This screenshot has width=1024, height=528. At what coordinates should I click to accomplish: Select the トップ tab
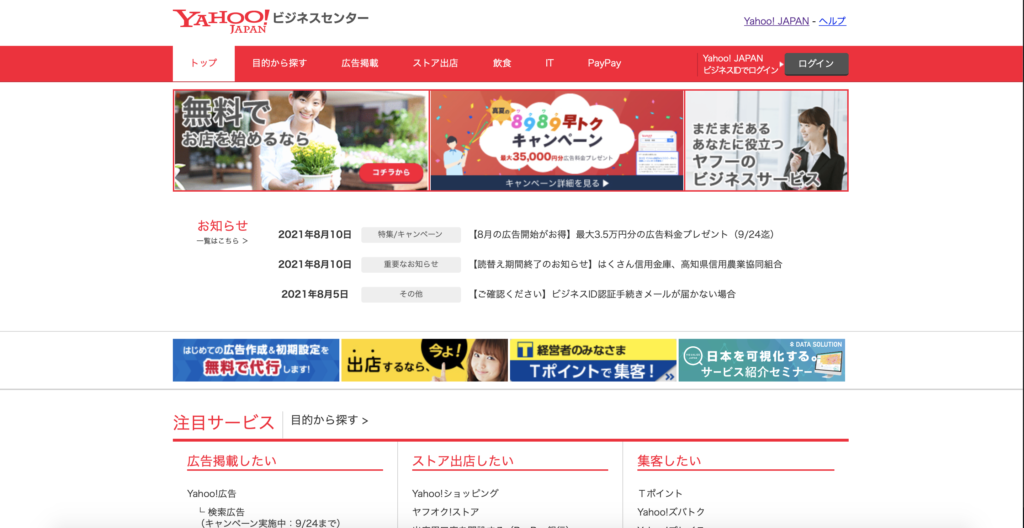(x=204, y=63)
